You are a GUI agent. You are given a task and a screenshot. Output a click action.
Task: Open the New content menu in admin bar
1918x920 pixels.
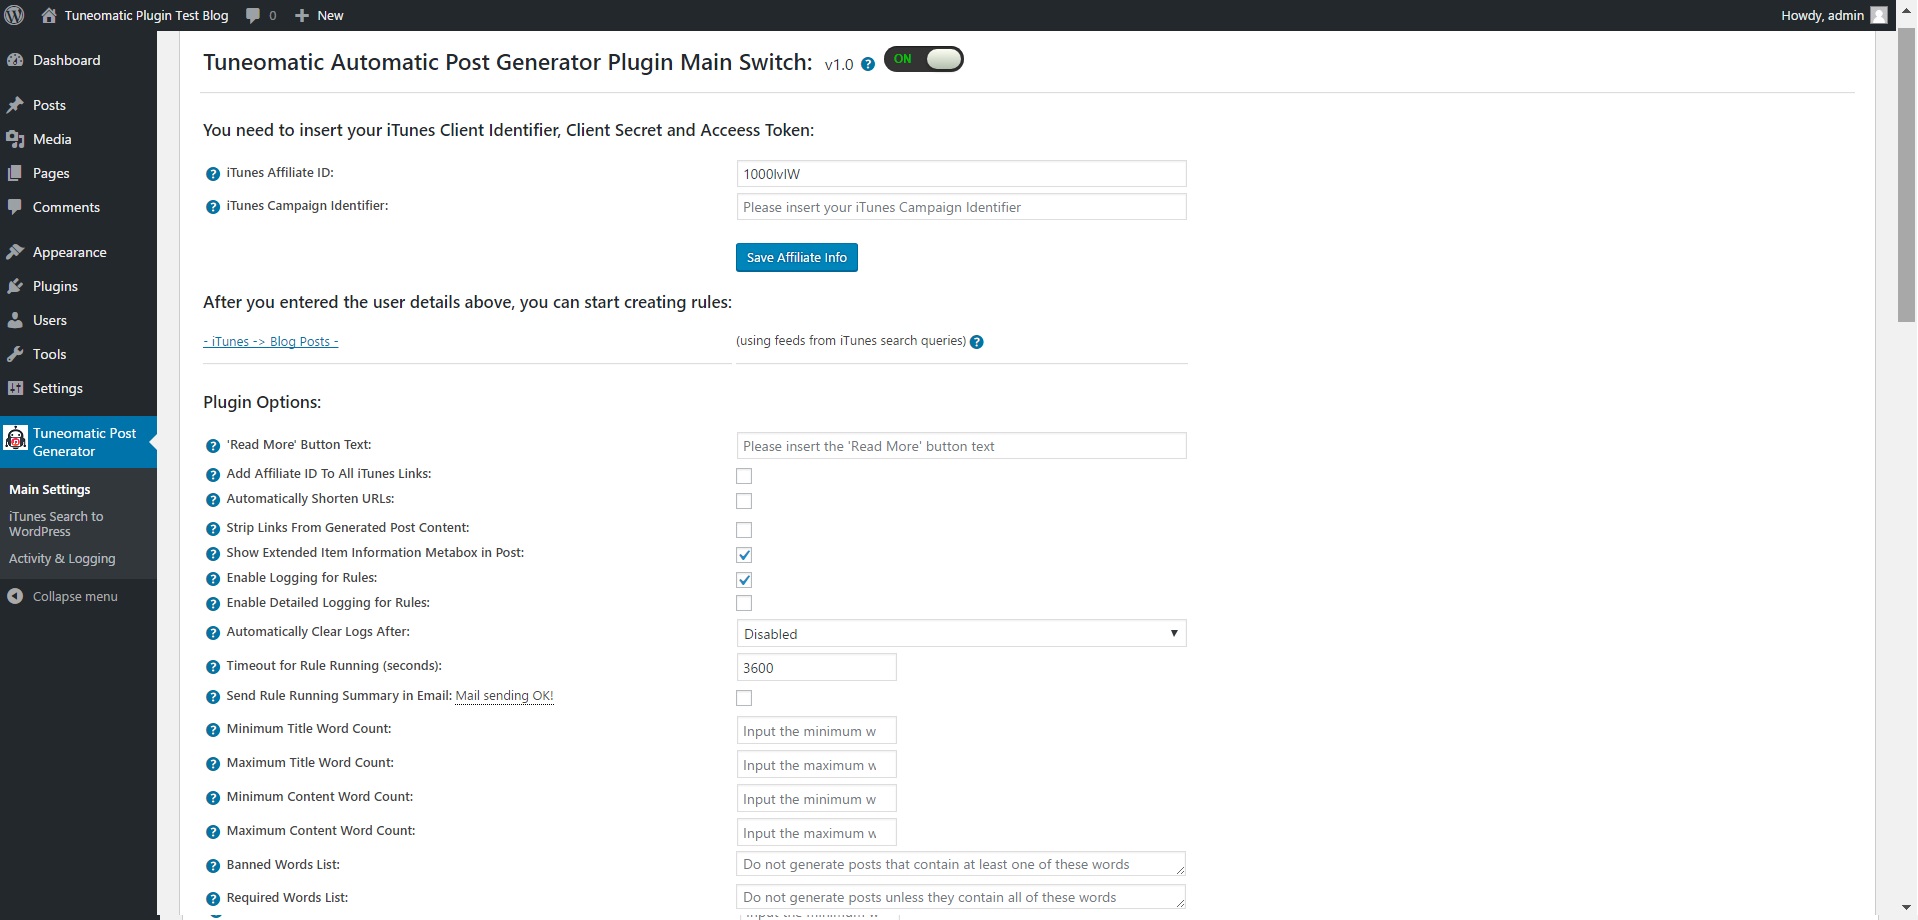click(x=319, y=15)
